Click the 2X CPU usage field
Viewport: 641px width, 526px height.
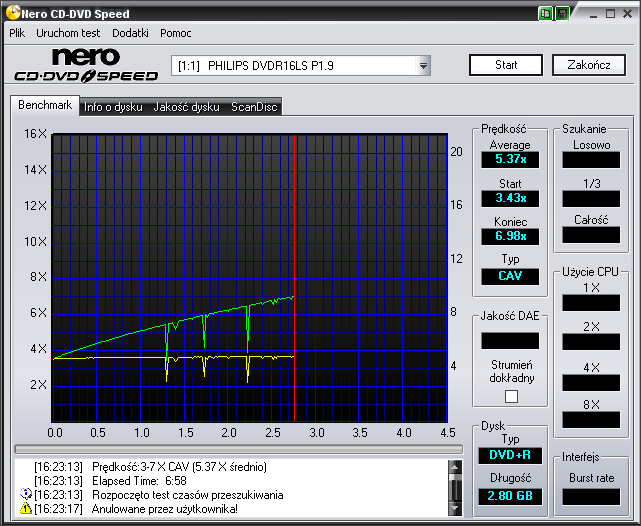click(x=591, y=342)
